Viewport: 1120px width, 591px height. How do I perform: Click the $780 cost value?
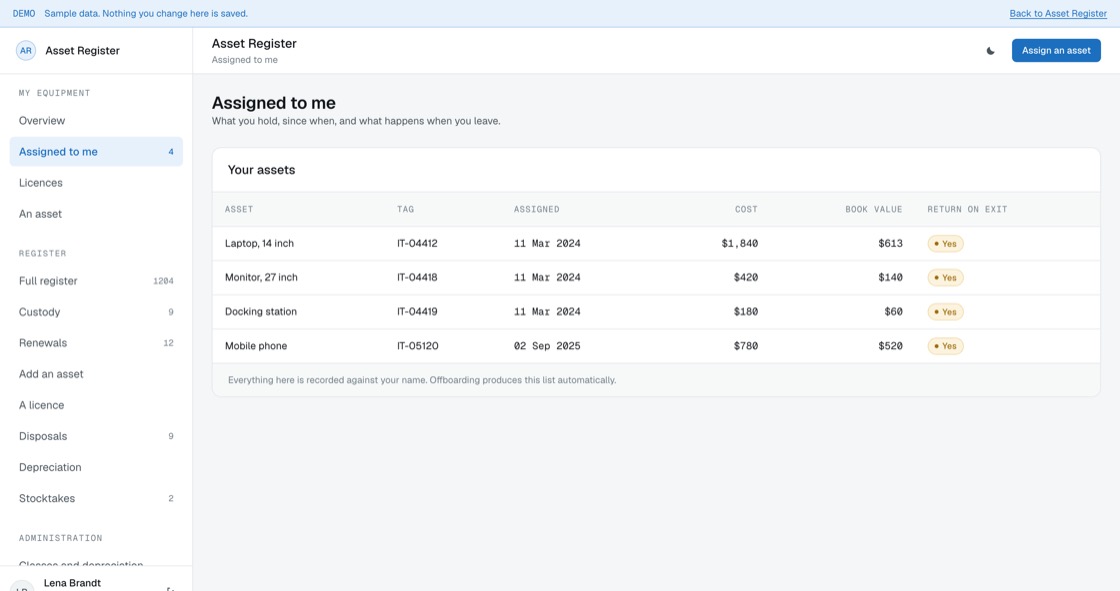pyautogui.click(x=746, y=346)
